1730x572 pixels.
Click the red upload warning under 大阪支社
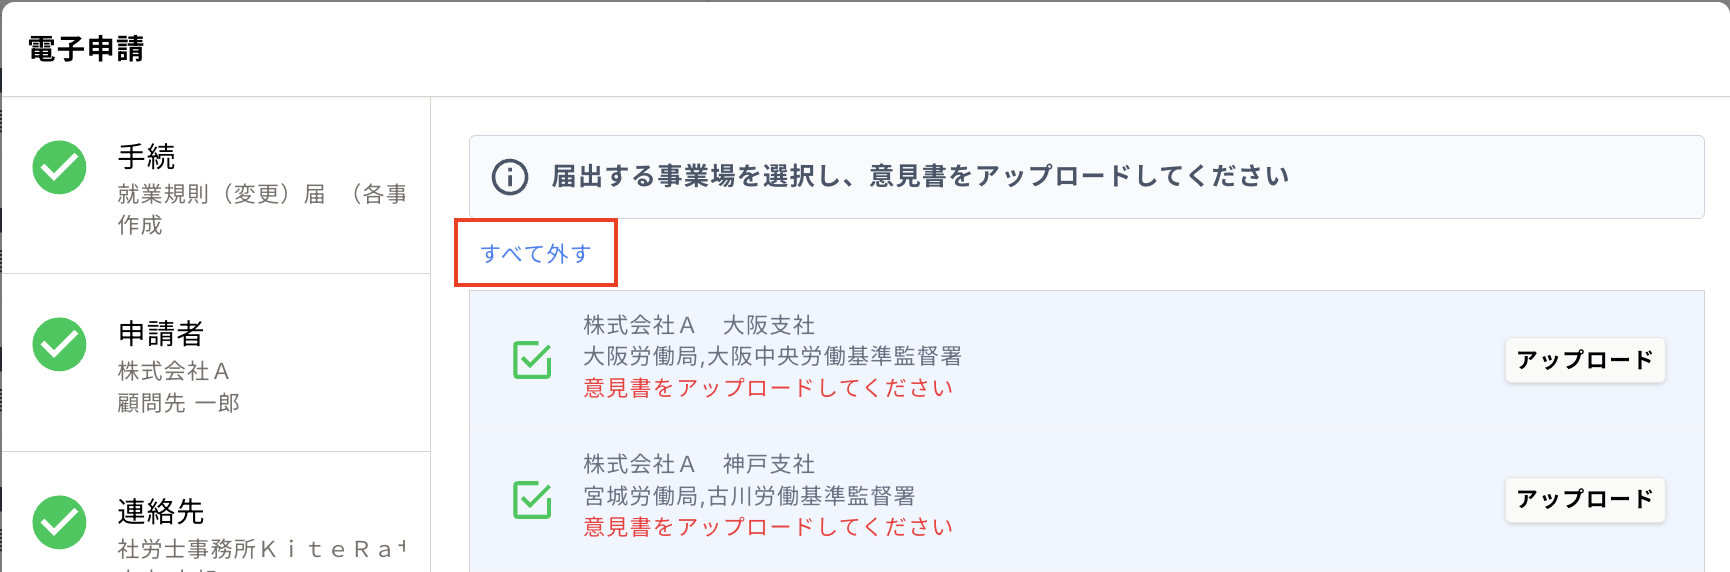(768, 388)
